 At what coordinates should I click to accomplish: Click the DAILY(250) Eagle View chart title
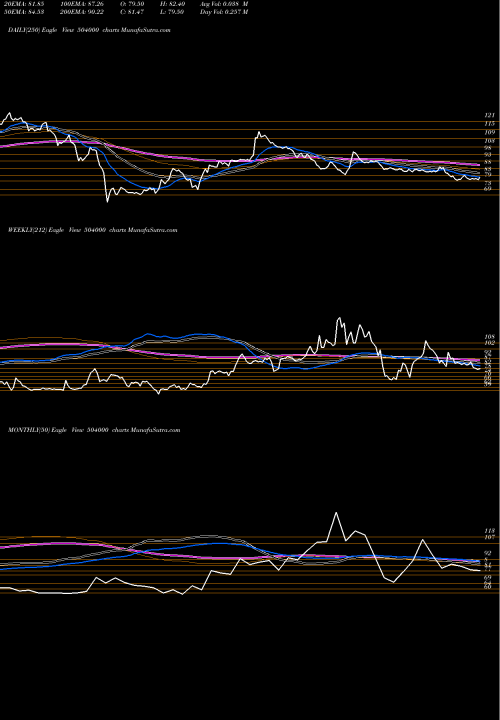pyautogui.click(x=89, y=30)
